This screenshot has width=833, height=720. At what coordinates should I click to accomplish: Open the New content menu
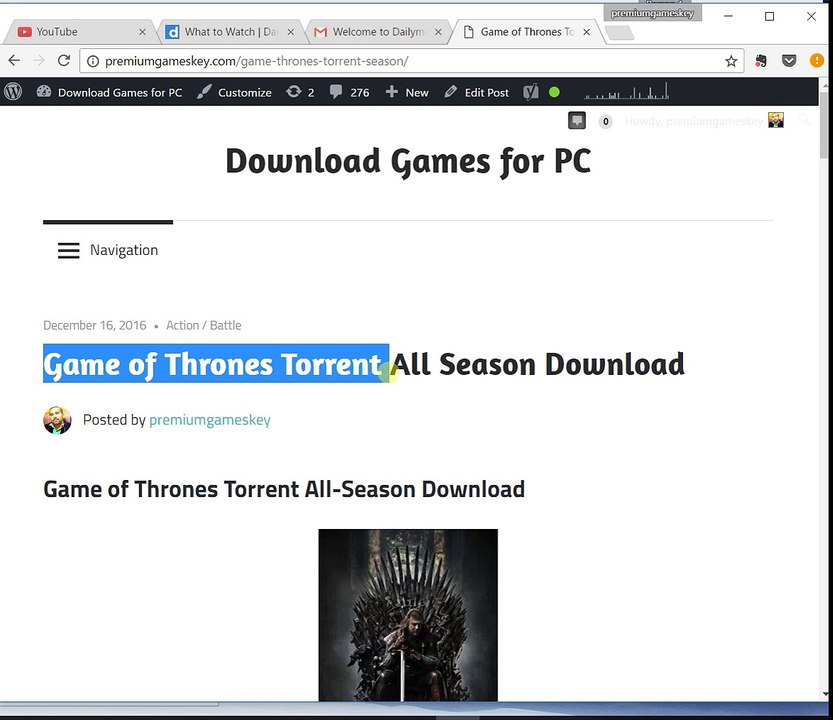tap(407, 92)
